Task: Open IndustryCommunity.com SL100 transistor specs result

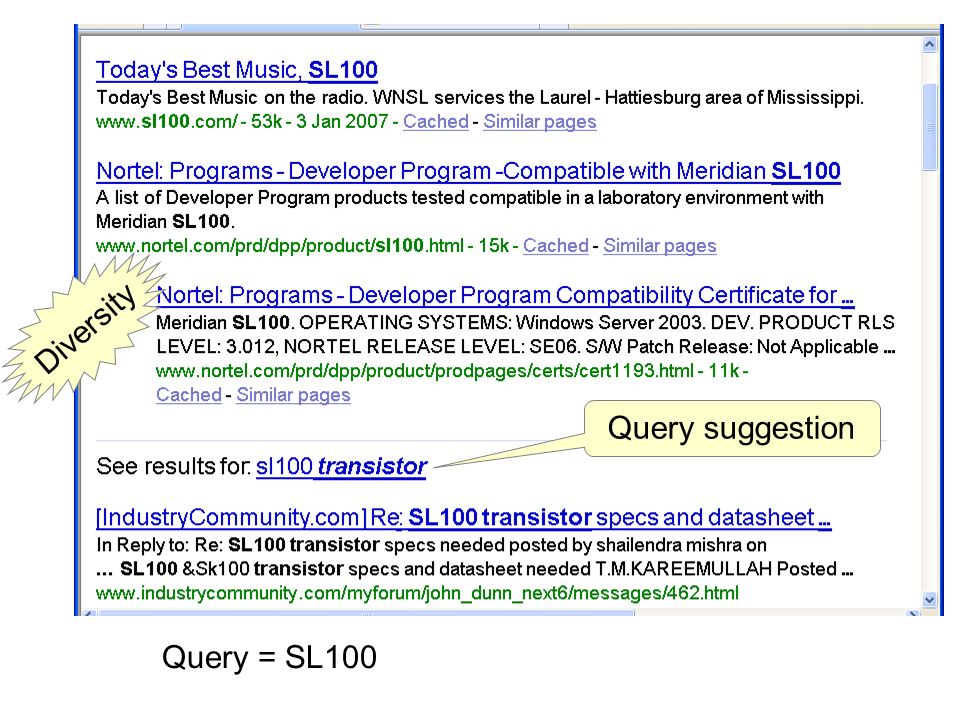Action: coord(463,517)
